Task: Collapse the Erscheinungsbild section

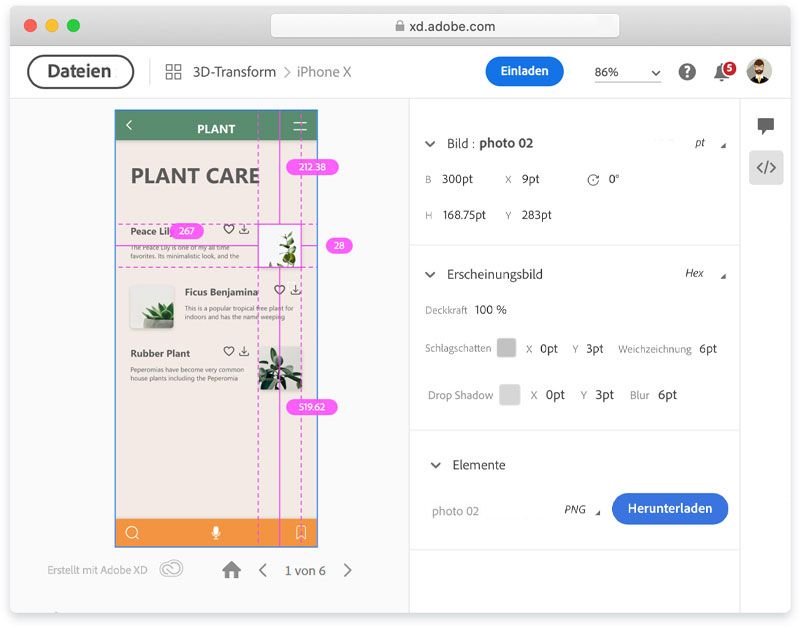Action: (x=430, y=274)
